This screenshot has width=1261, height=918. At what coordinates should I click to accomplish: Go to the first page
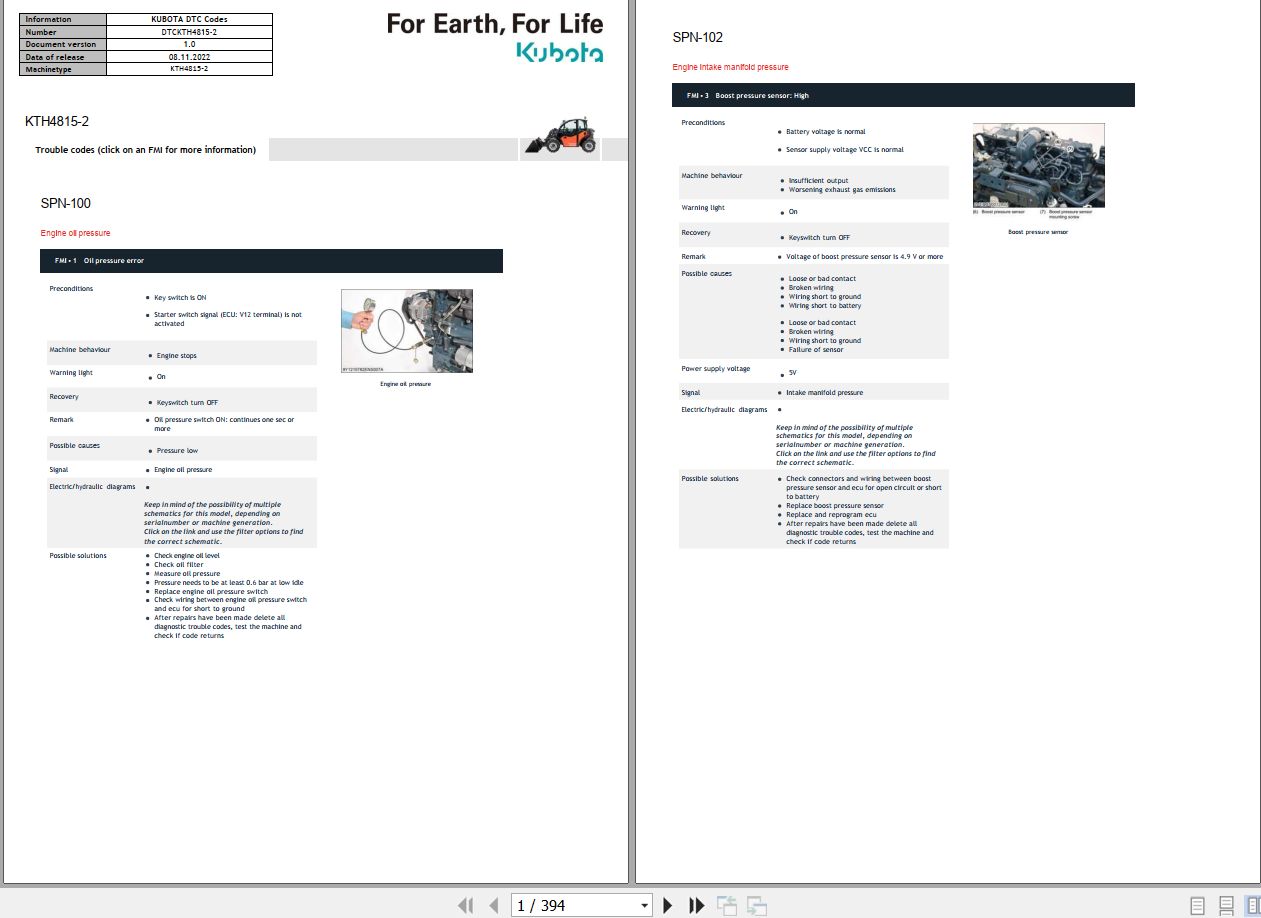pos(465,905)
